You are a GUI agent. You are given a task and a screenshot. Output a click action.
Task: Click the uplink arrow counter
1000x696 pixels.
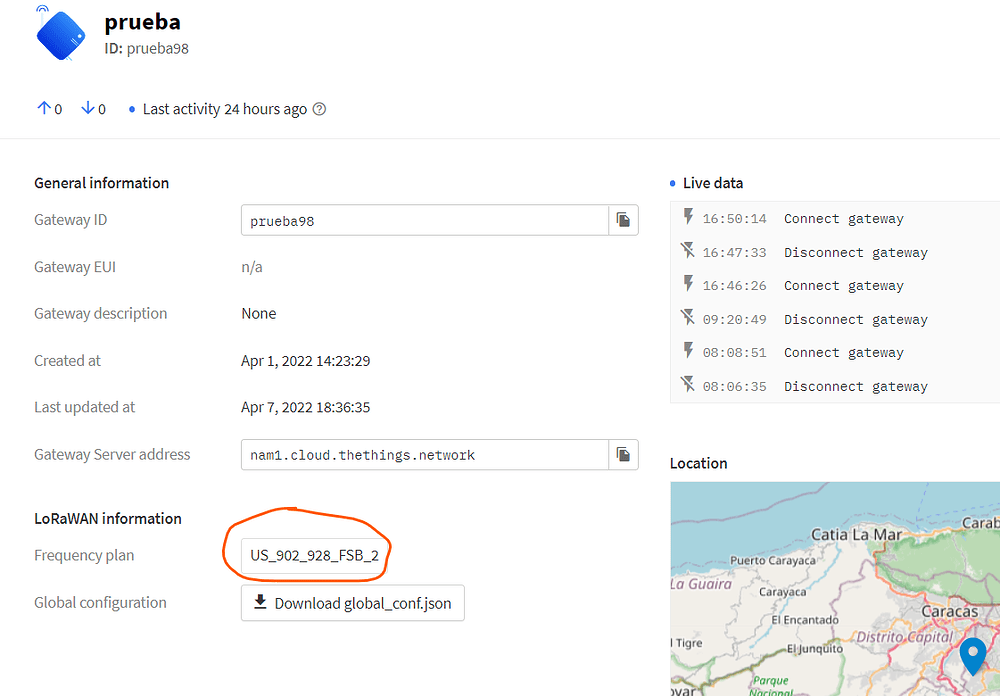point(49,109)
